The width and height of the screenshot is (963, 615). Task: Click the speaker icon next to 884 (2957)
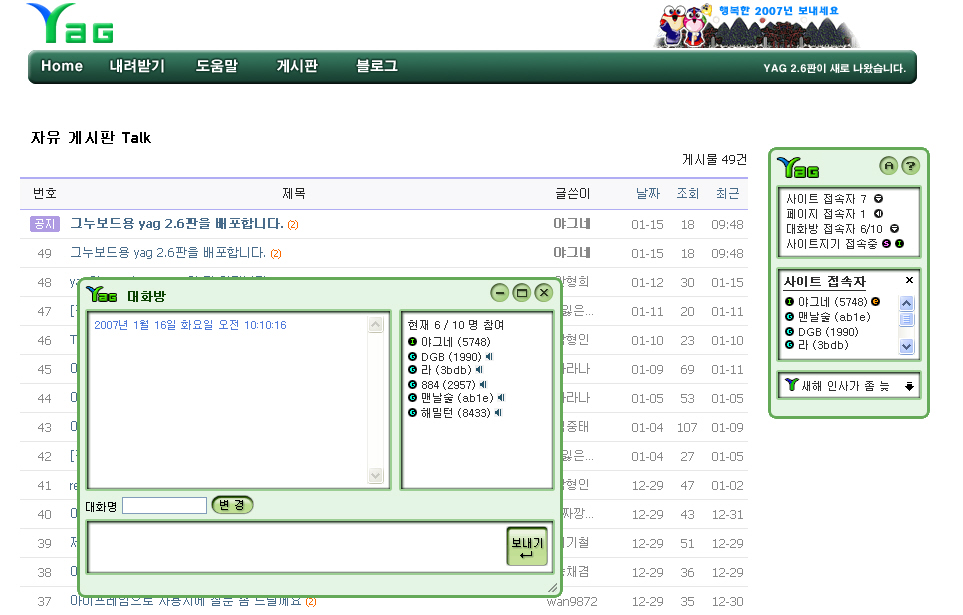pos(483,384)
